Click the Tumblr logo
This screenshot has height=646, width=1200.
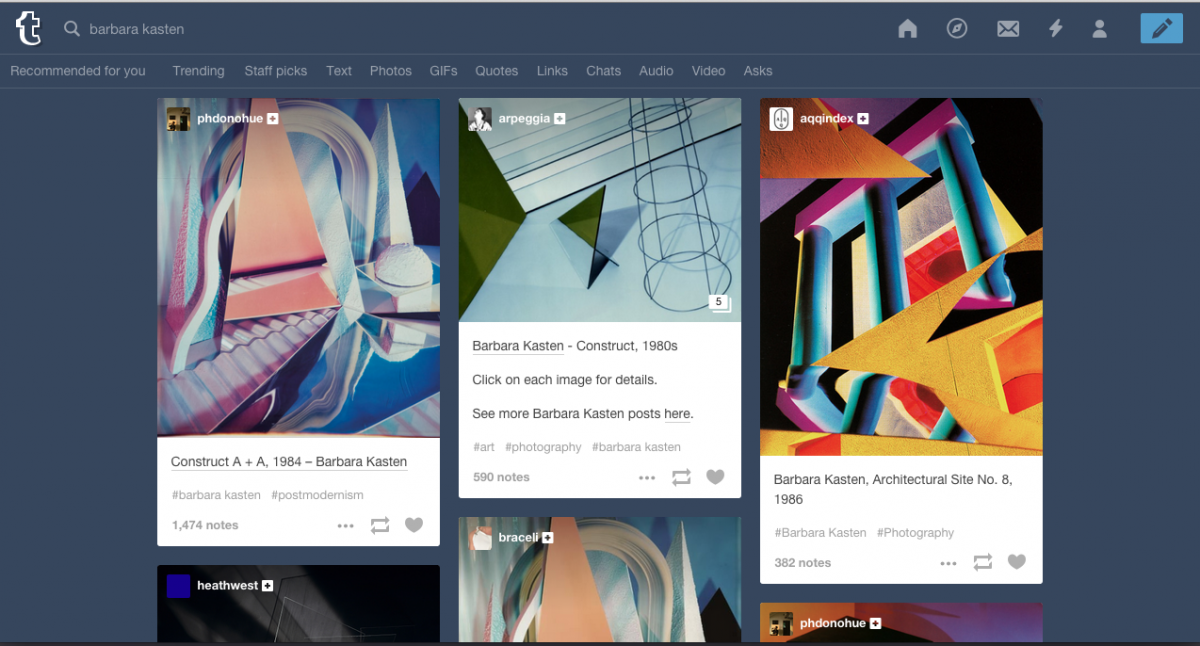29,29
